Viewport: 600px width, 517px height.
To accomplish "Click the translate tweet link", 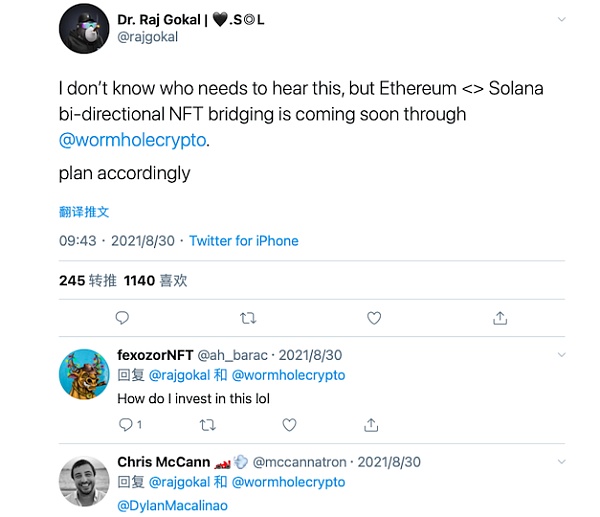I will [x=84, y=212].
